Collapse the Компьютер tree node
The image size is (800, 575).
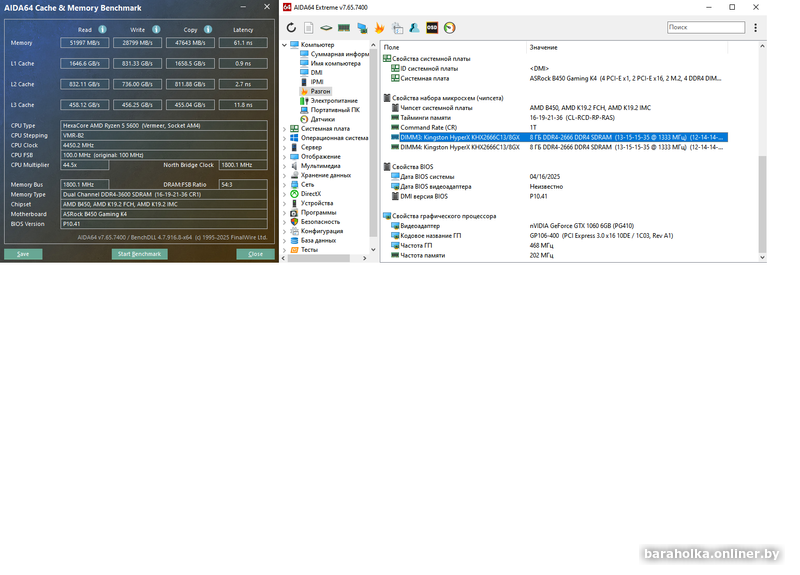pos(285,45)
